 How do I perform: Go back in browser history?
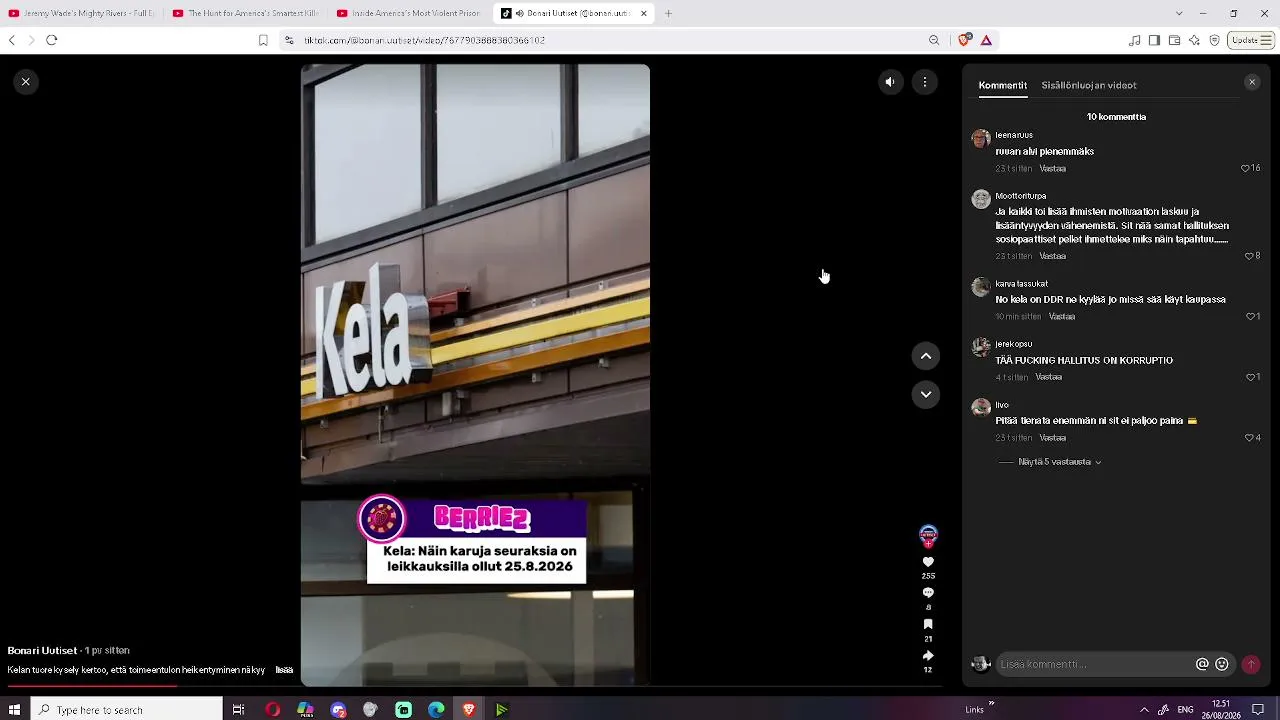coord(12,40)
